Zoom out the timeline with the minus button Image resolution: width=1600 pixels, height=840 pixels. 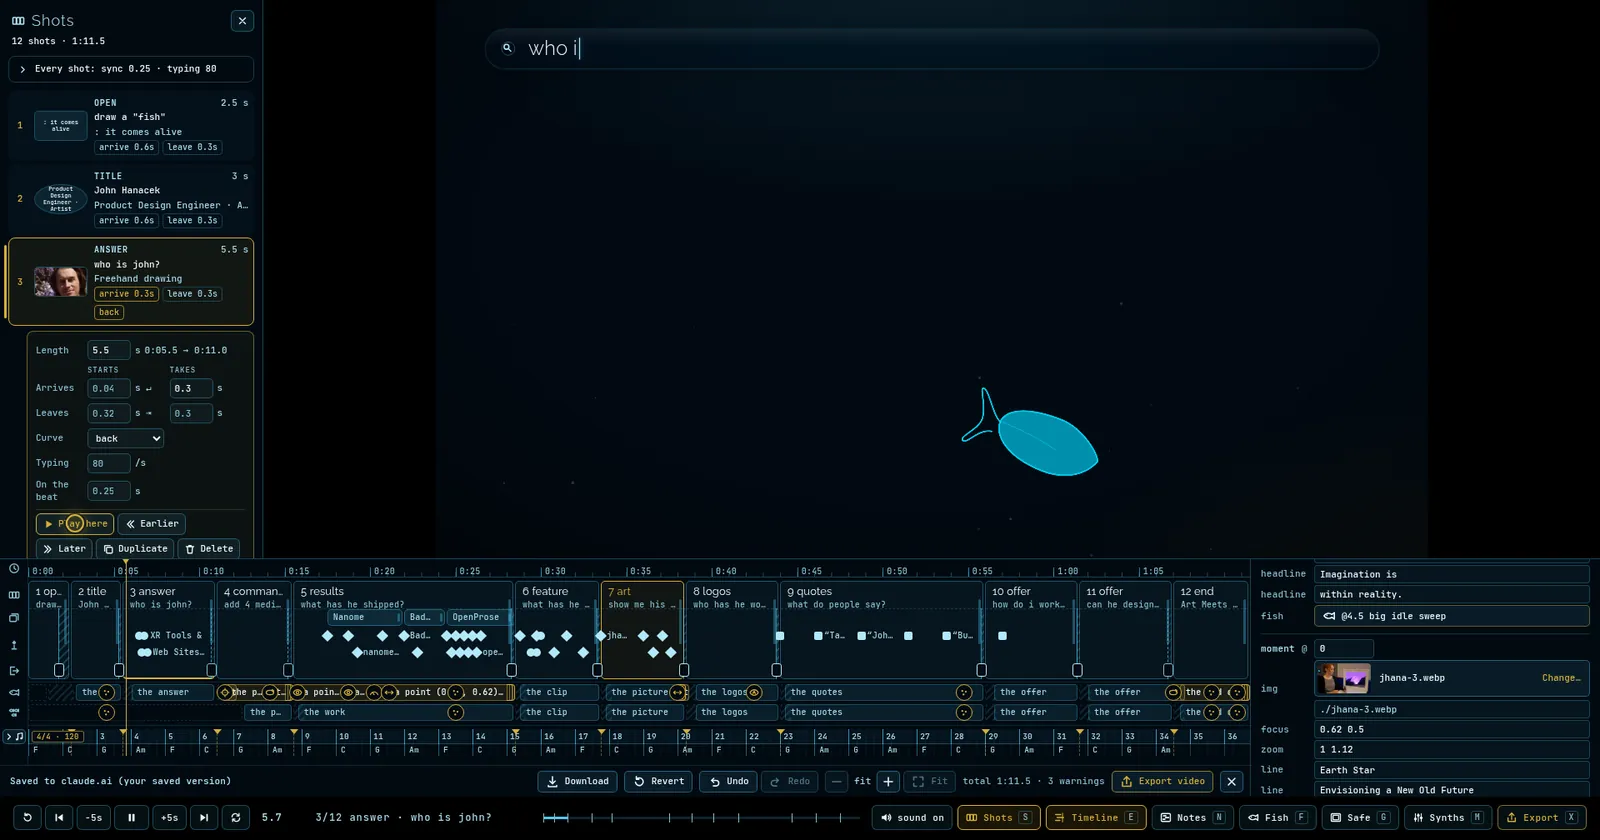click(837, 781)
